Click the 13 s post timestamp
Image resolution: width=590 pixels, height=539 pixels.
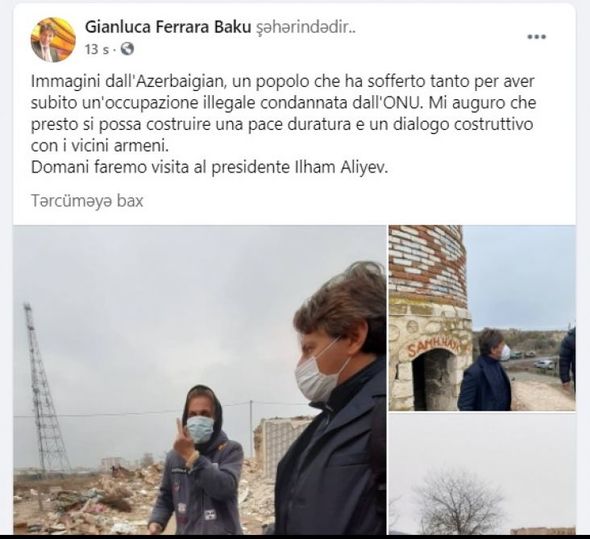pos(97,49)
